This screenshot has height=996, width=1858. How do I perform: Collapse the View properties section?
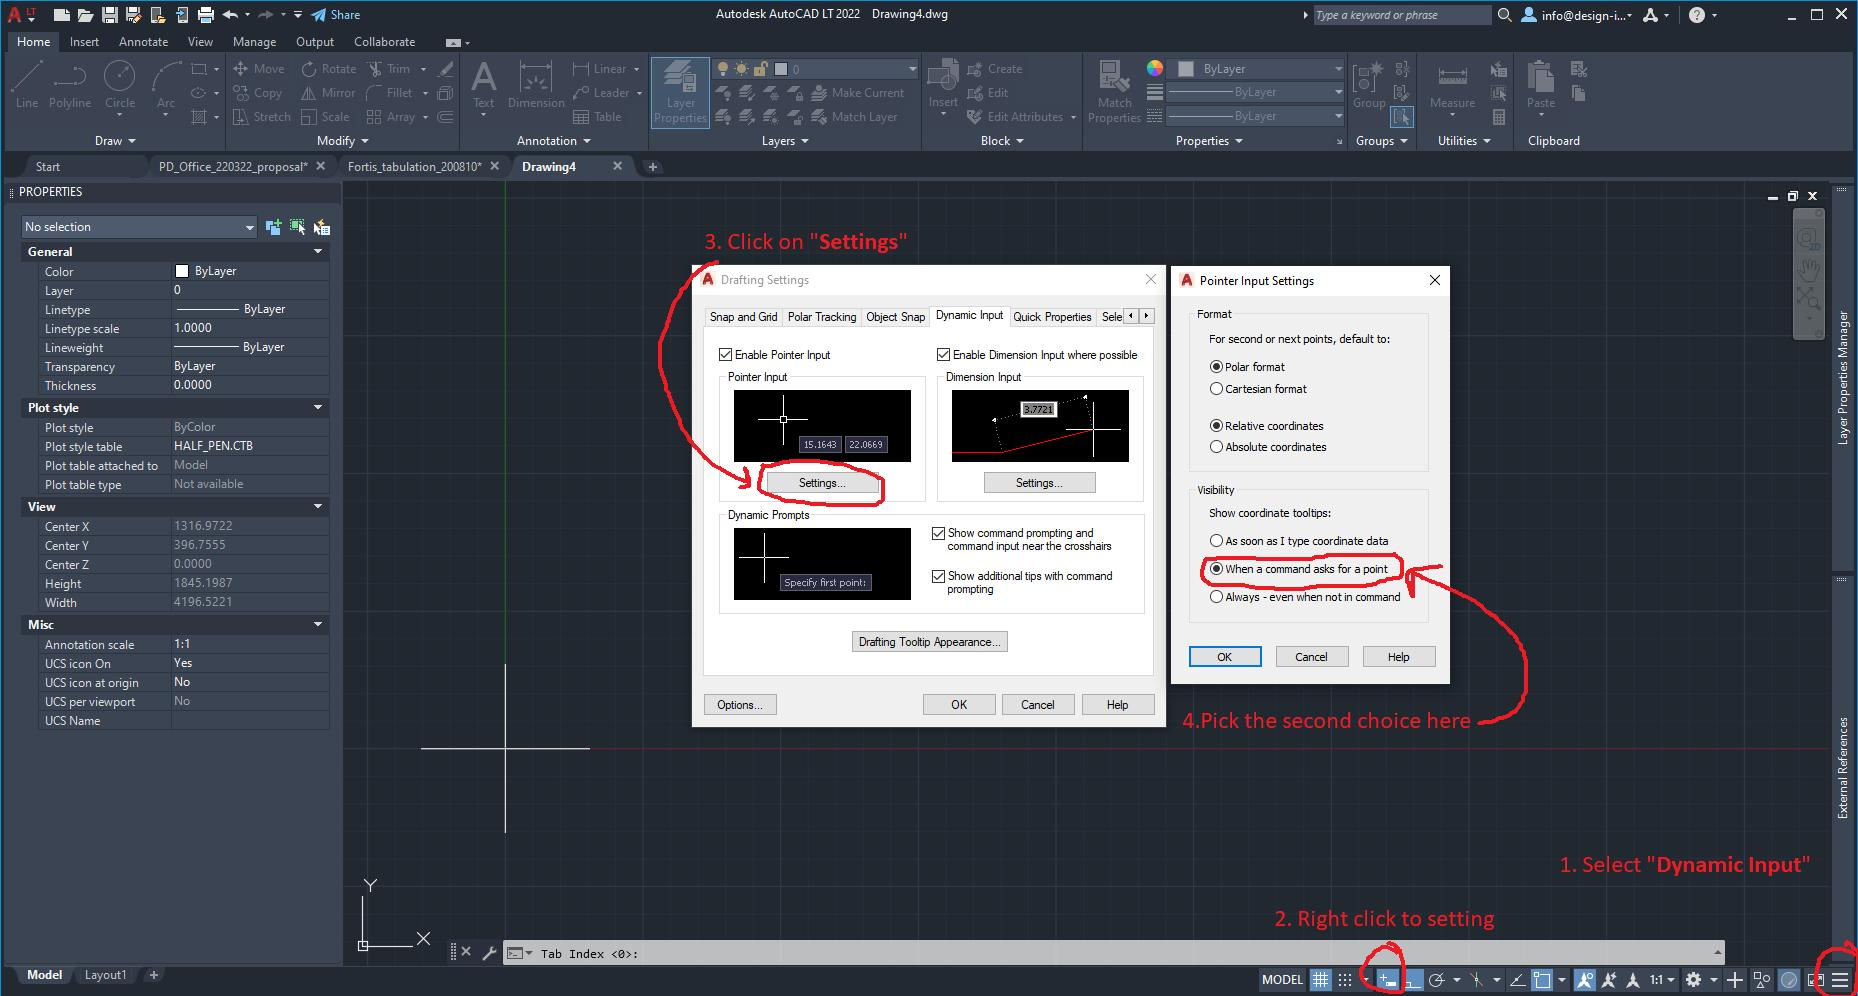(x=318, y=507)
